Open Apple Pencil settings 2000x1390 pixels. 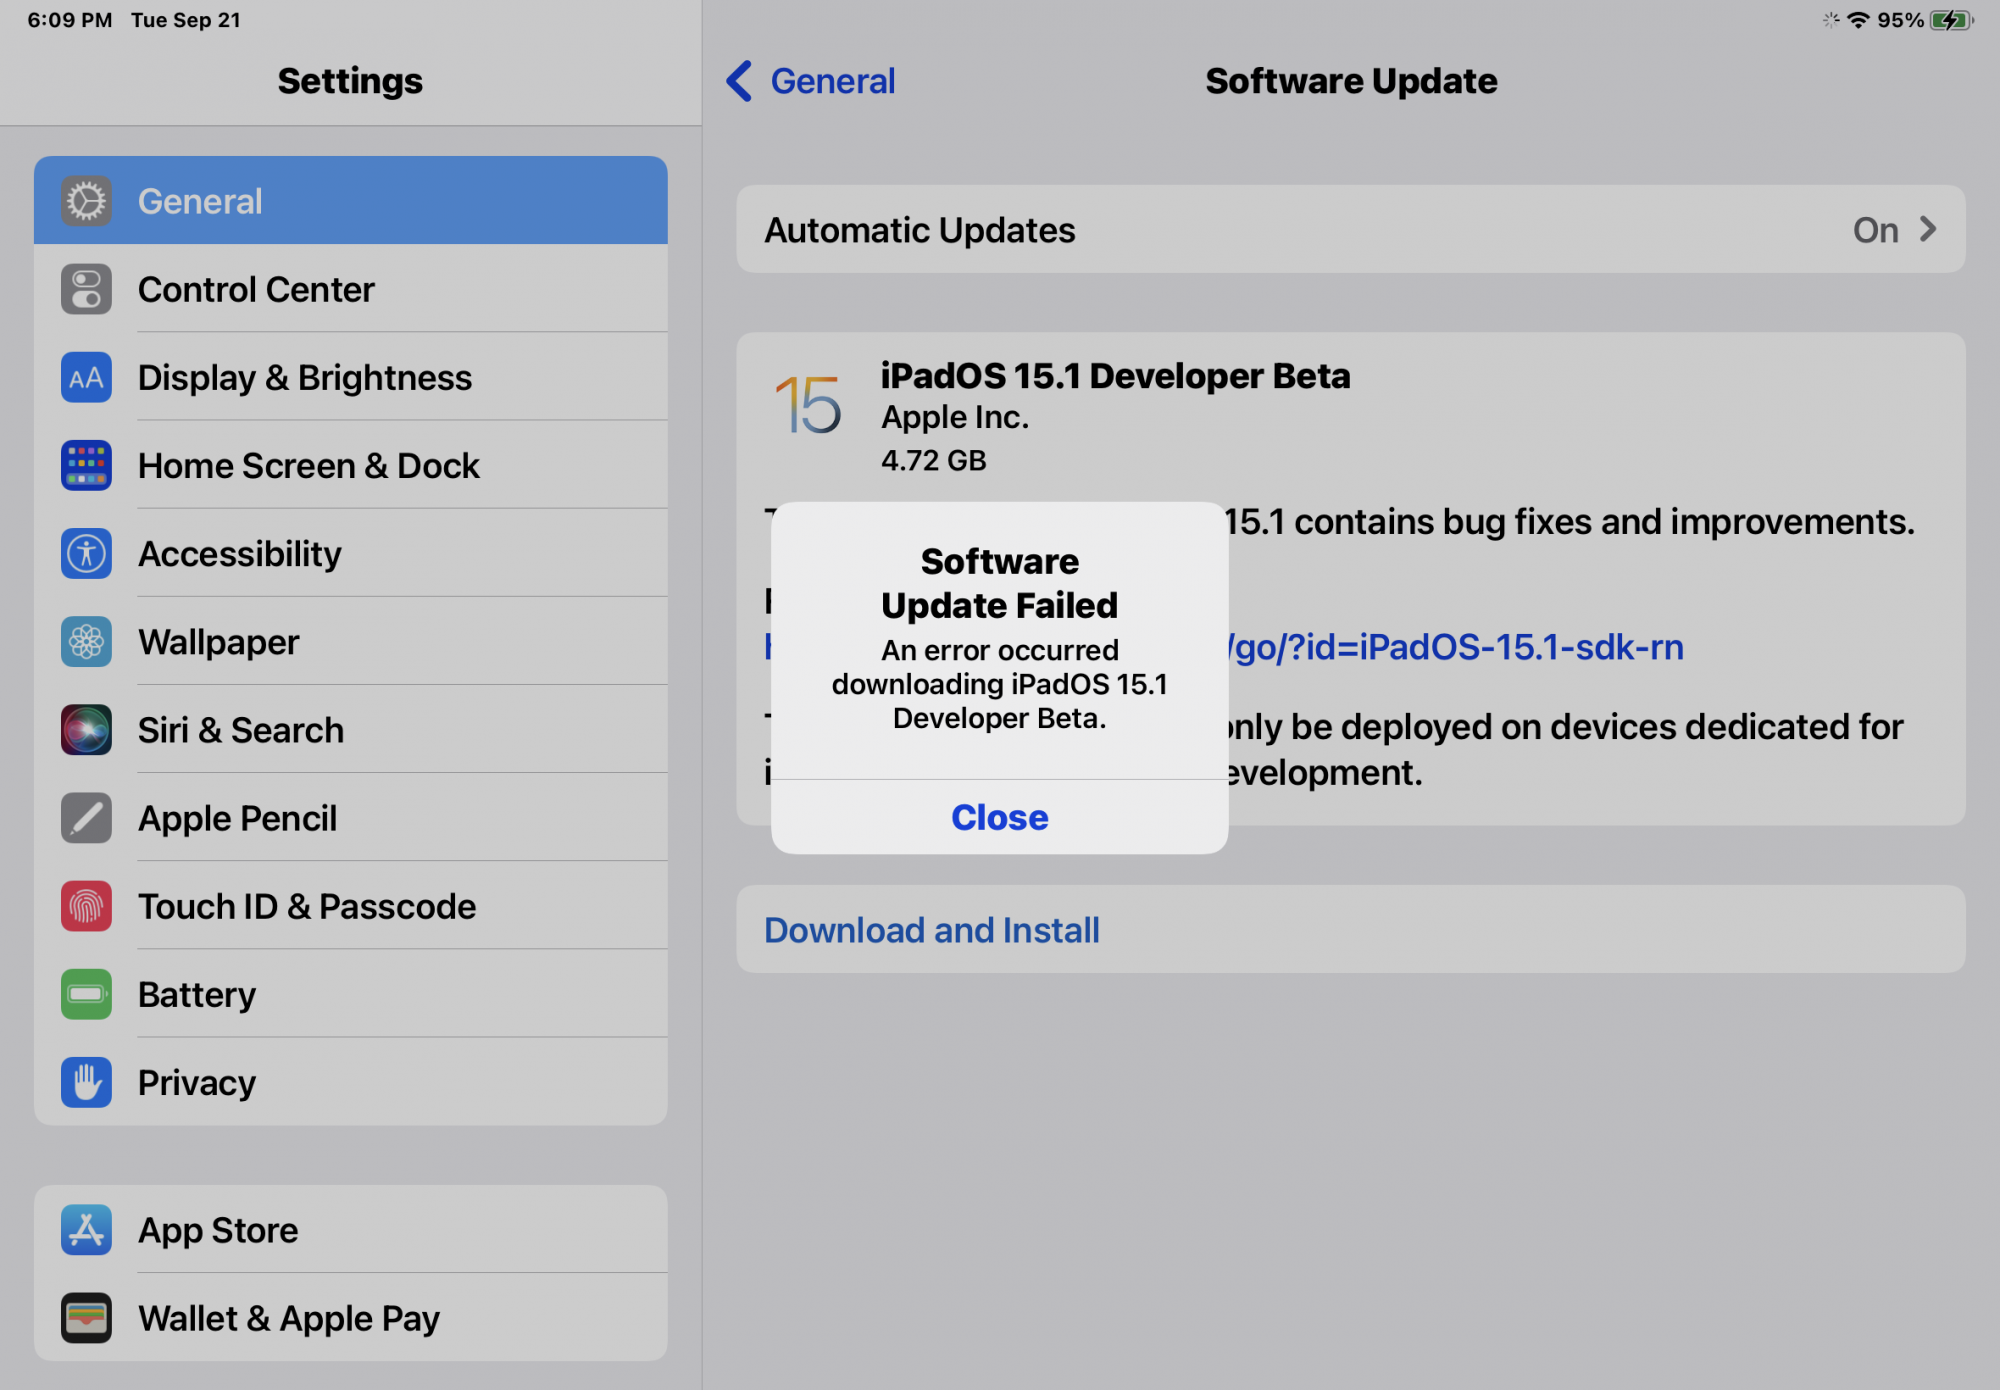coord(351,817)
